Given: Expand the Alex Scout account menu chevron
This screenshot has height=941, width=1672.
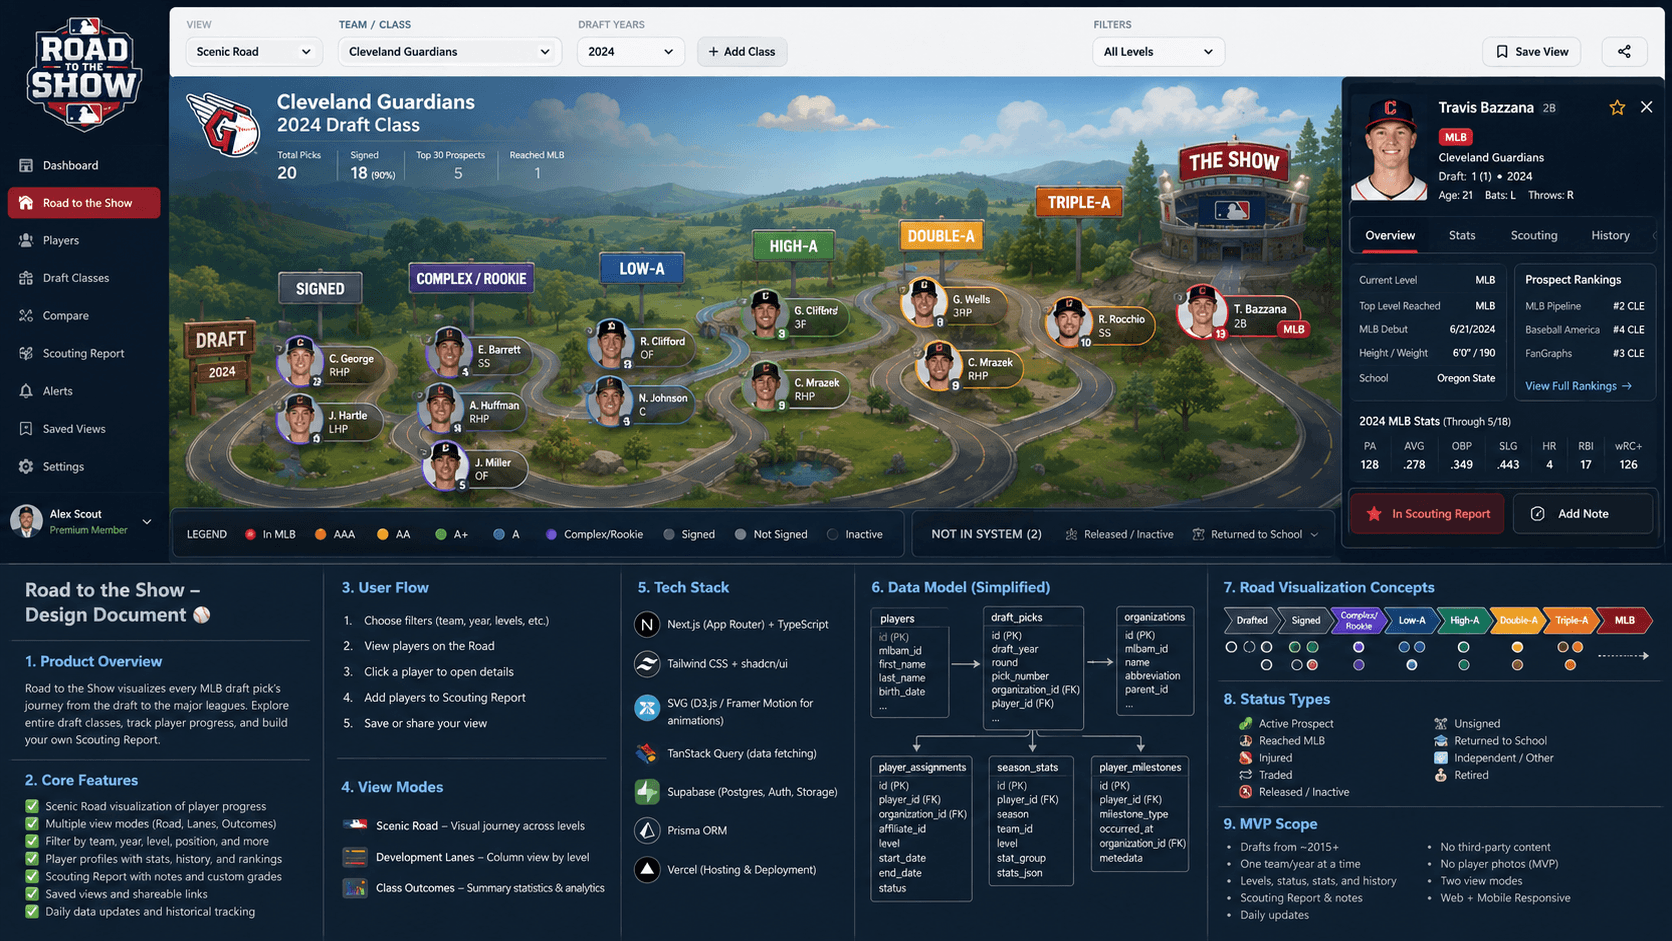Looking at the screenshot, I should 147,521.
